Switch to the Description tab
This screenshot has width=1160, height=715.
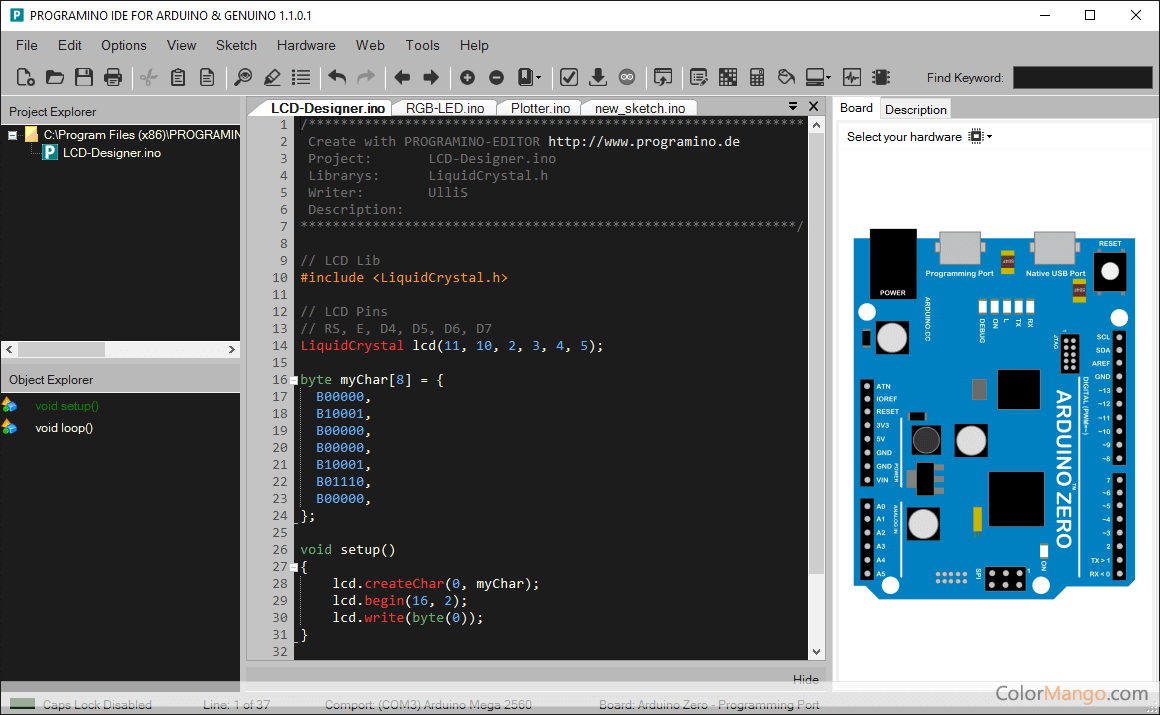tap(915, 108)
